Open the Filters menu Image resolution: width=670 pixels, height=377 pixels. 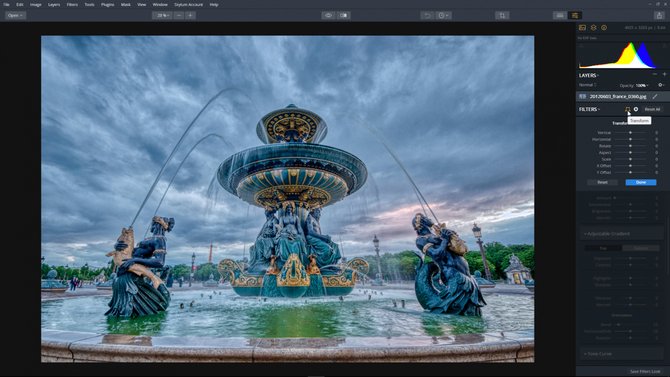[x=72, y=4]
